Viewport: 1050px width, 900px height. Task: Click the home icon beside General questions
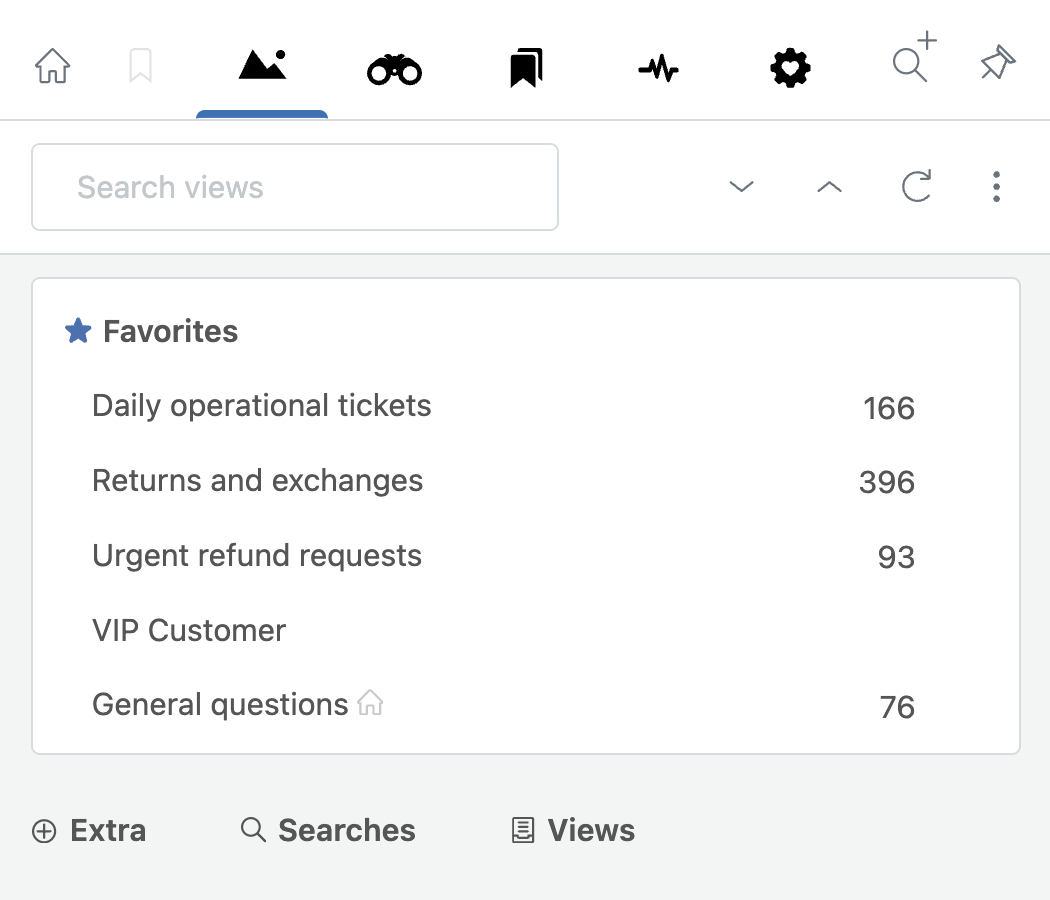point(371,703)
